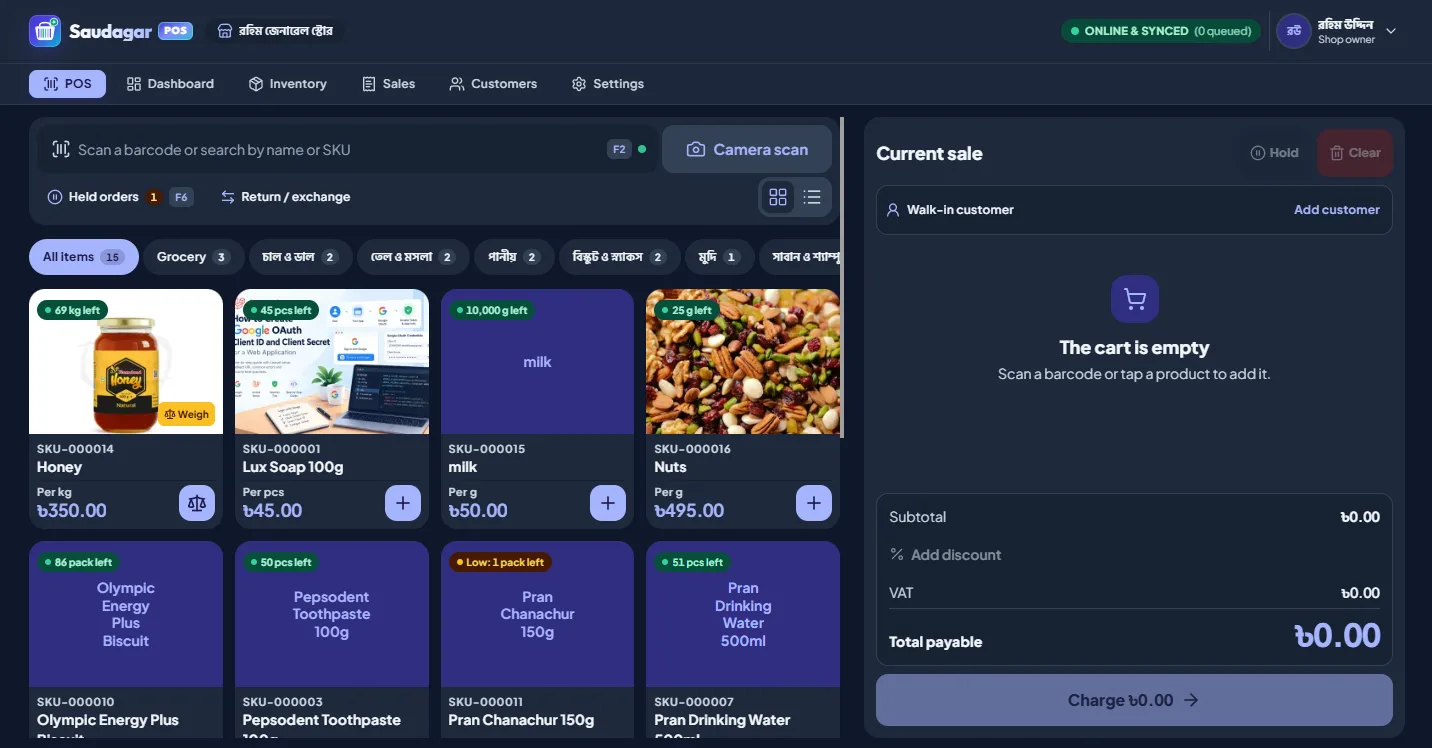Add milk to cart with plus button
Image resolution: width=1432 pixels, height=748 pixels.
point(608,503)
